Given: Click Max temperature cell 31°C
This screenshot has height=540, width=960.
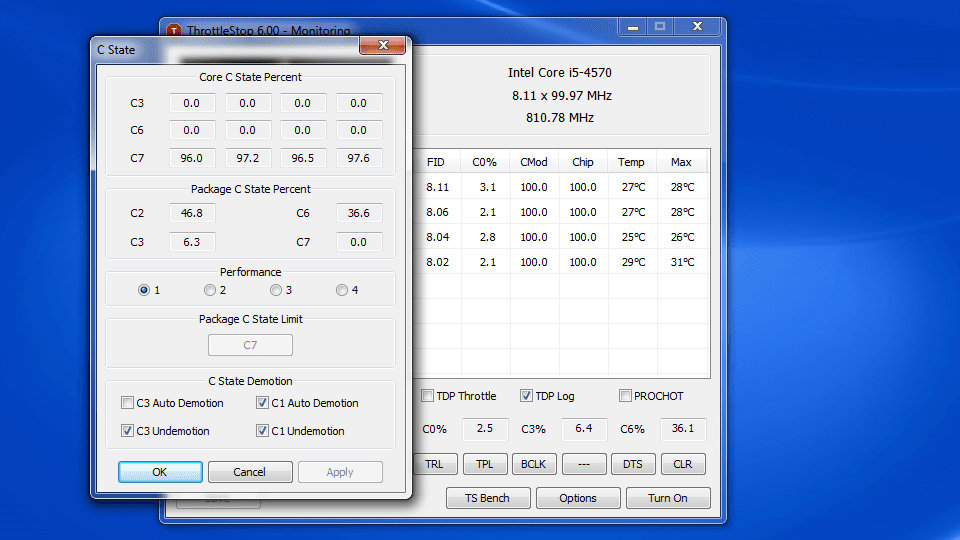Looking at the screenshot, I should [682, 262].
